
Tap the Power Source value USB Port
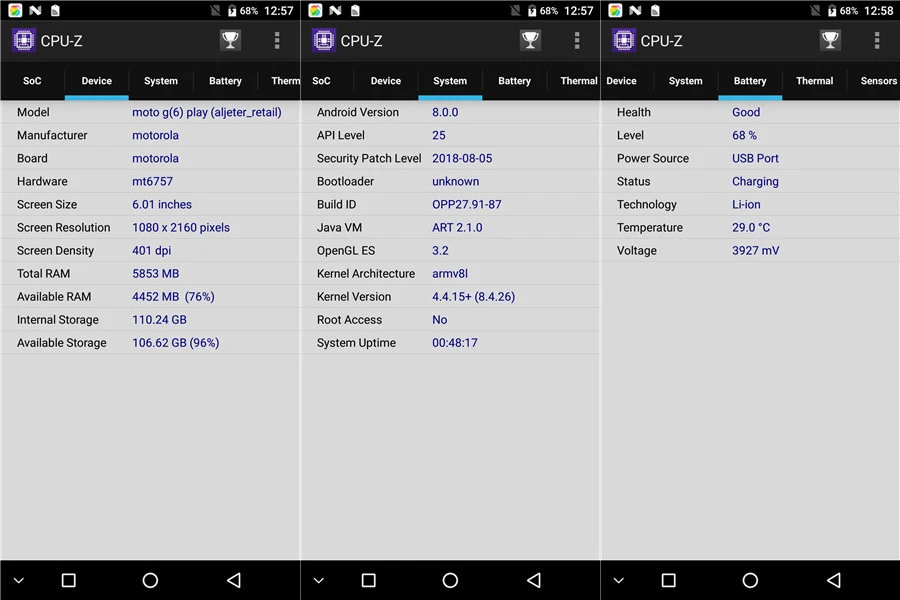755,158
